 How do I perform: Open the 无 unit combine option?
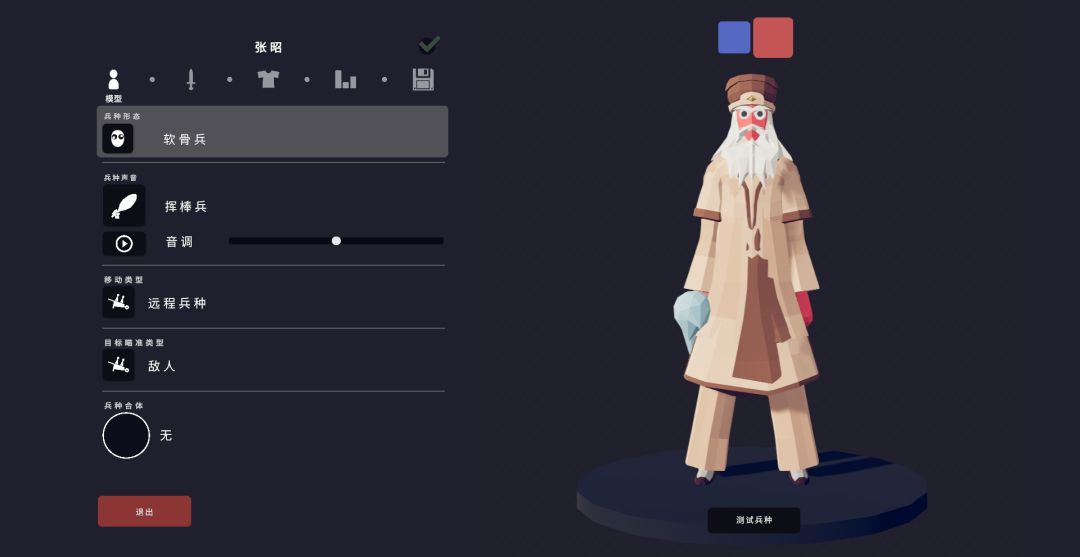166,436
